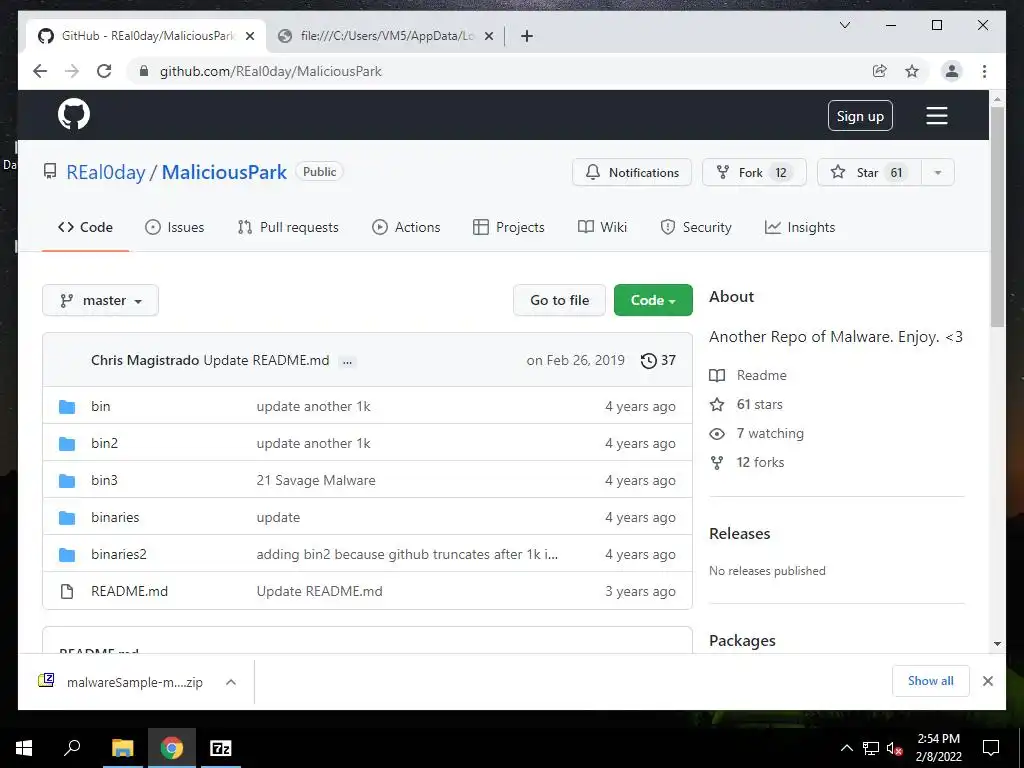This screenshot has width=1024, height=768.
Task: Bookmark this page with star icon
Action: click(x=912, y=71)
